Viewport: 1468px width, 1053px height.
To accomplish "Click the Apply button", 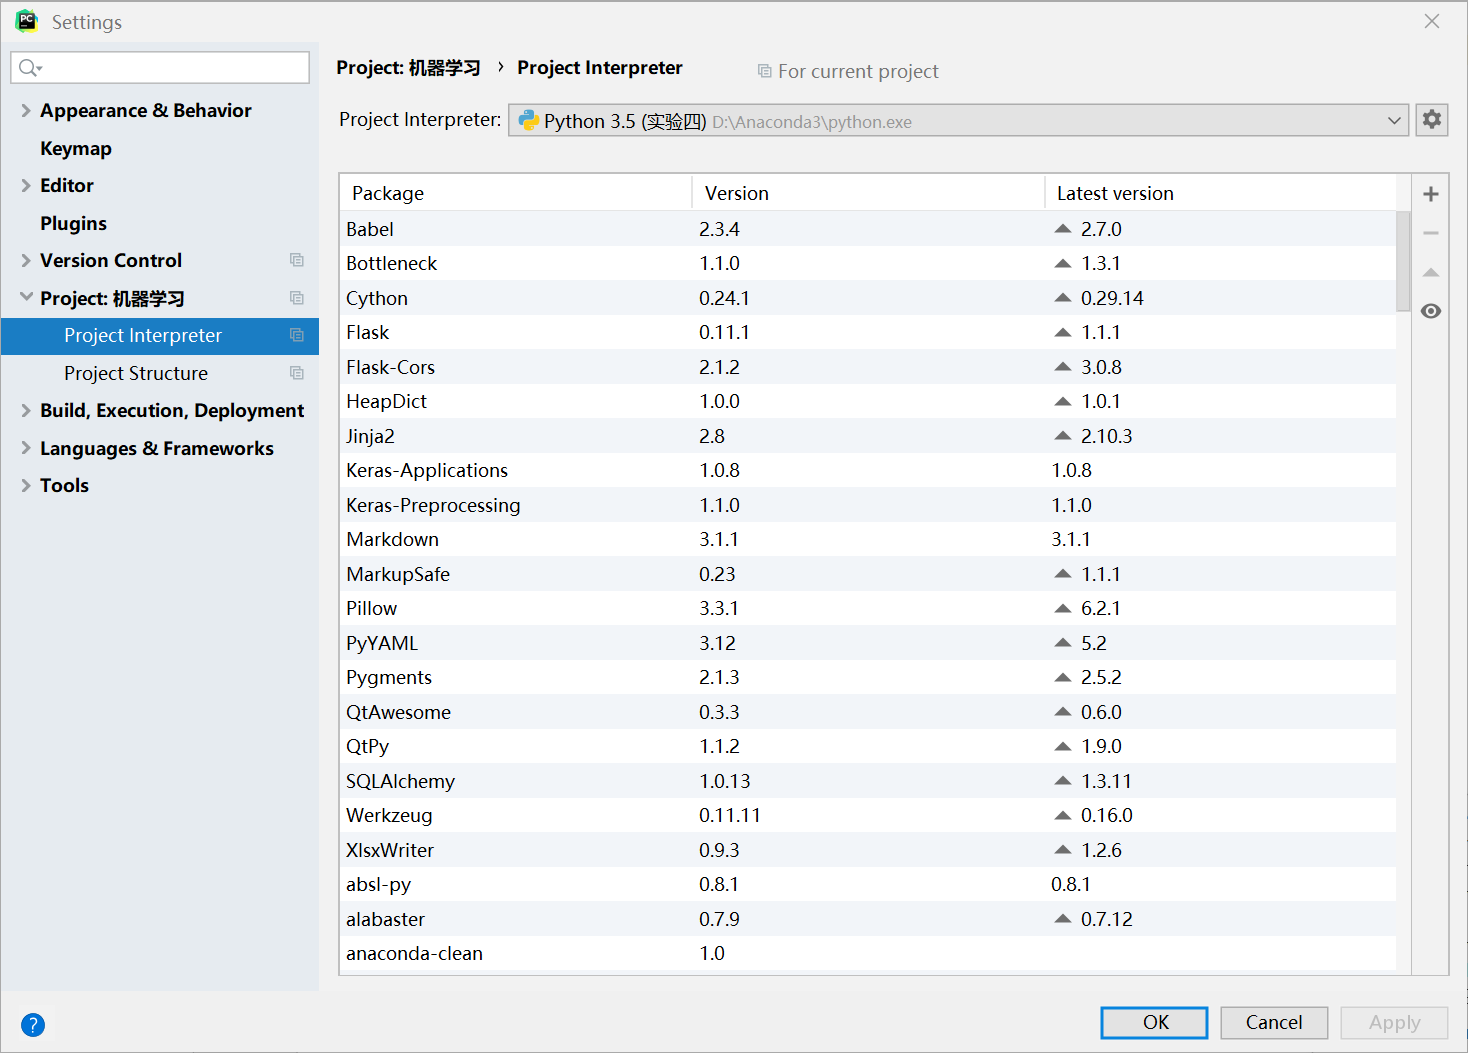I will (1394, 1022).
